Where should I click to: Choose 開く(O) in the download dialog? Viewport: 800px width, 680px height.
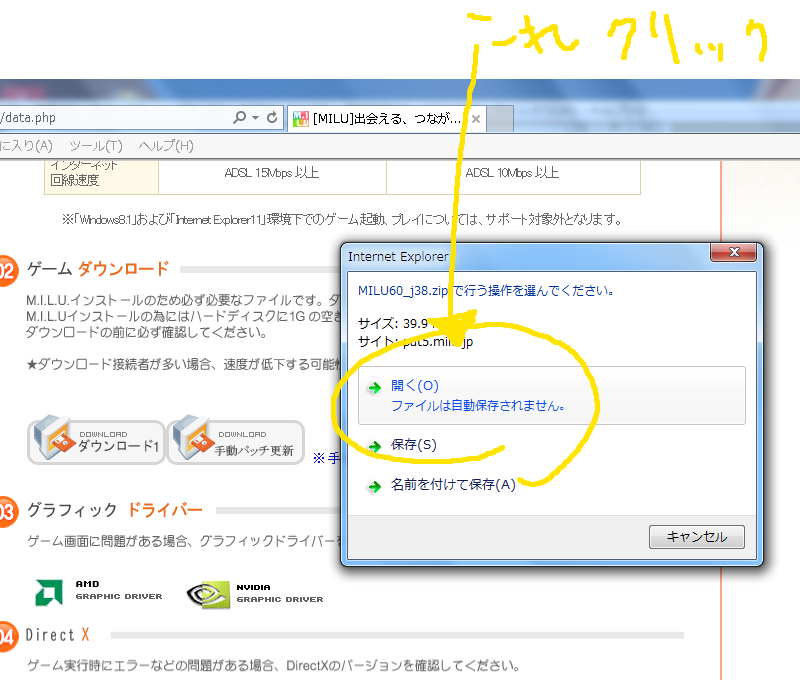pyautogui.click(x=552, y=395)
